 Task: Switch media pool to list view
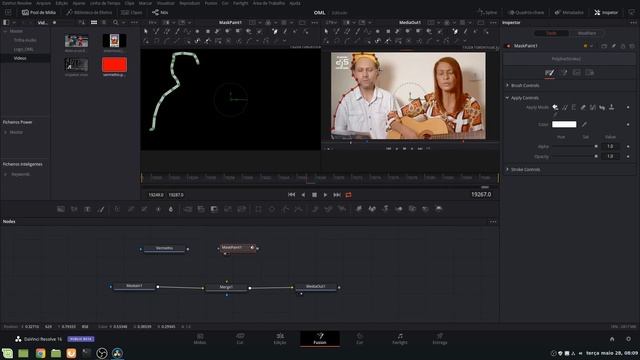(x=104, y=22)
